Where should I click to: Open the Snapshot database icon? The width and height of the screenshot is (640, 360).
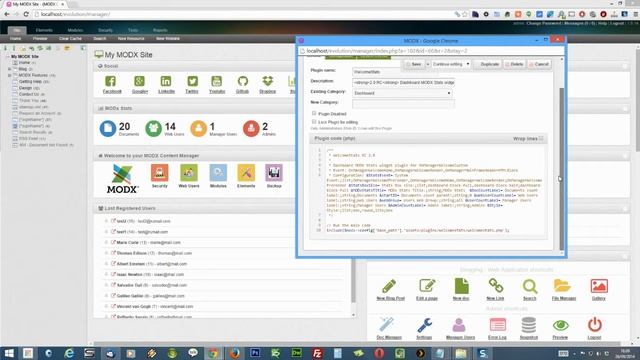(529, 325)
